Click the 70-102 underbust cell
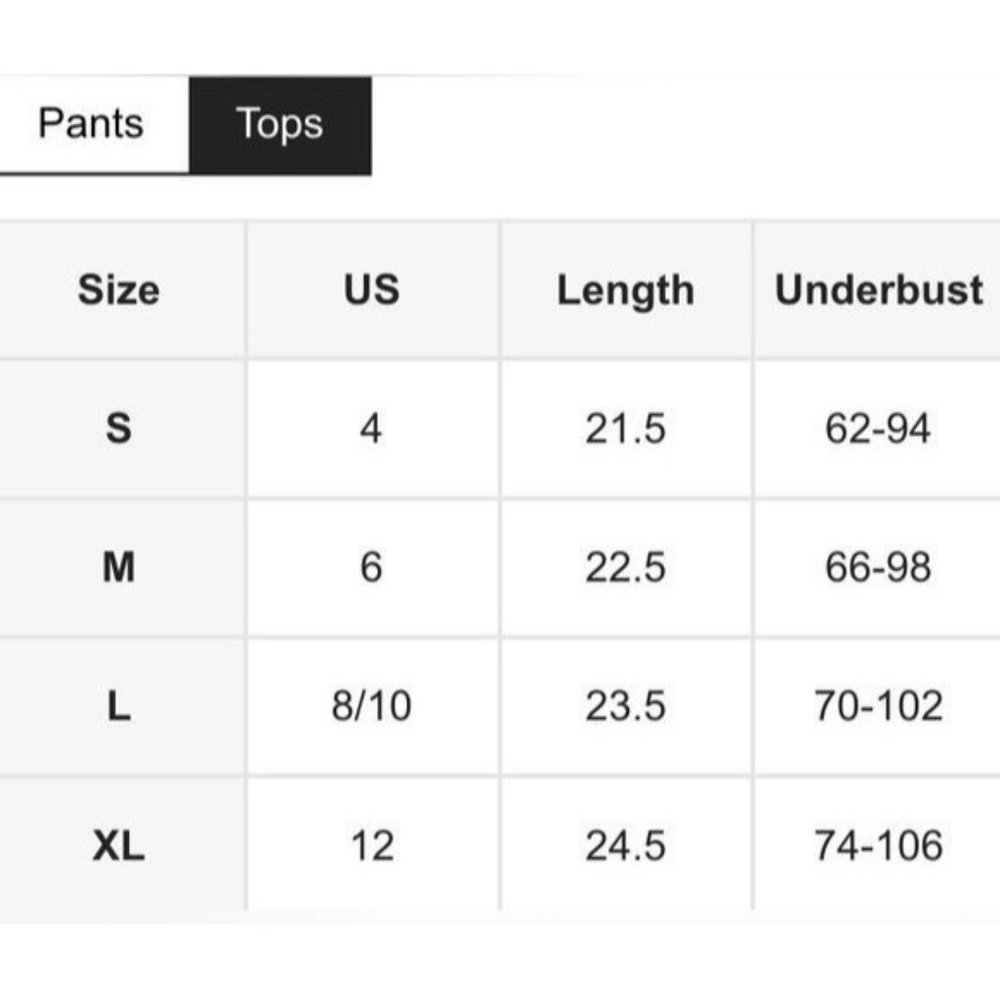 click(x=878, y=707)
